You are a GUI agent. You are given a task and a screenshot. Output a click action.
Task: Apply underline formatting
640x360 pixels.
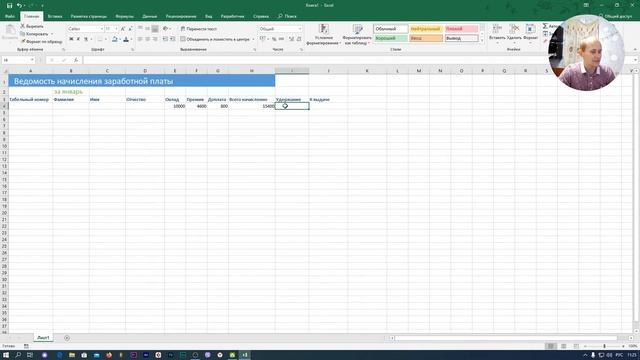86,39
